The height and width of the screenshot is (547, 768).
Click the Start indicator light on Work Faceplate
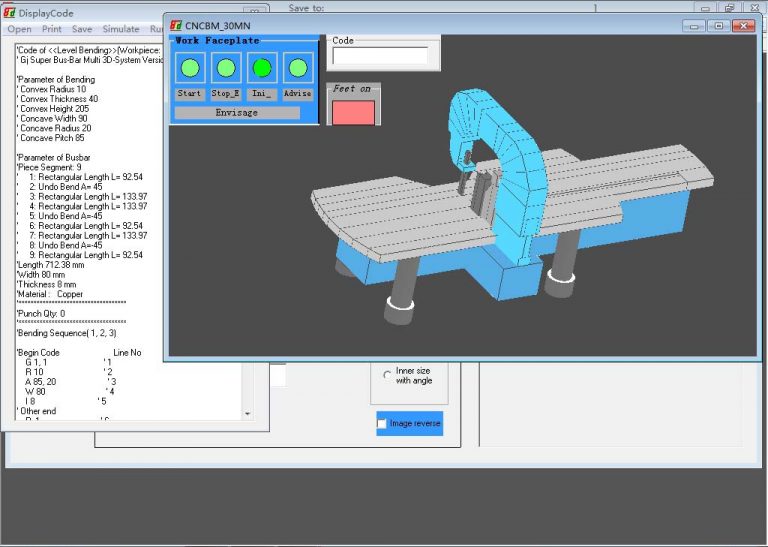click(190, 68)
